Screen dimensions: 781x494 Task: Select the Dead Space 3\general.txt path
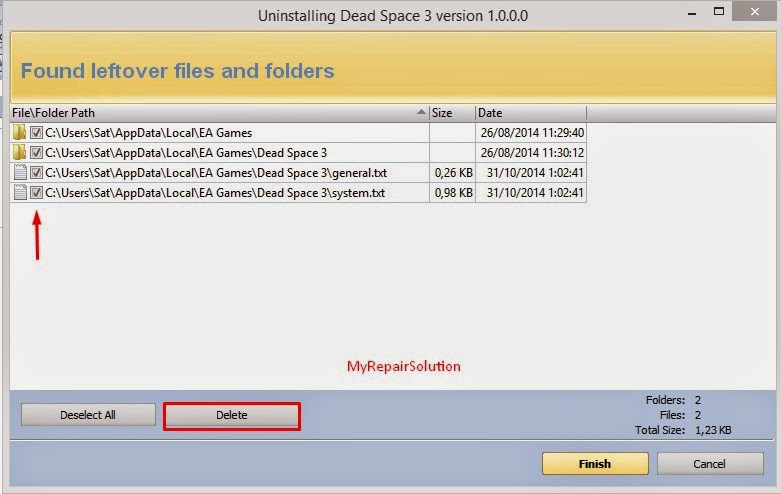coord(216,173)
